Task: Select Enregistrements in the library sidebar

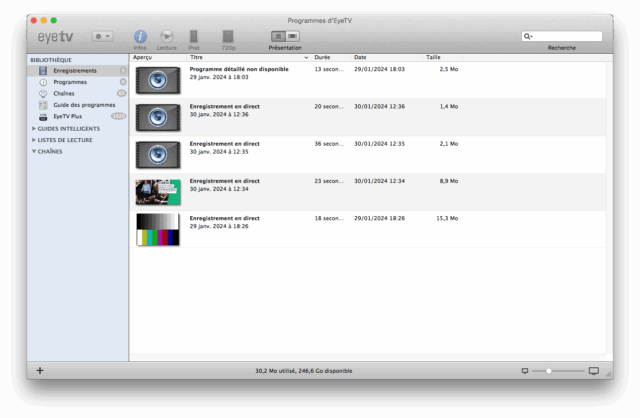Action: [75, 71]
